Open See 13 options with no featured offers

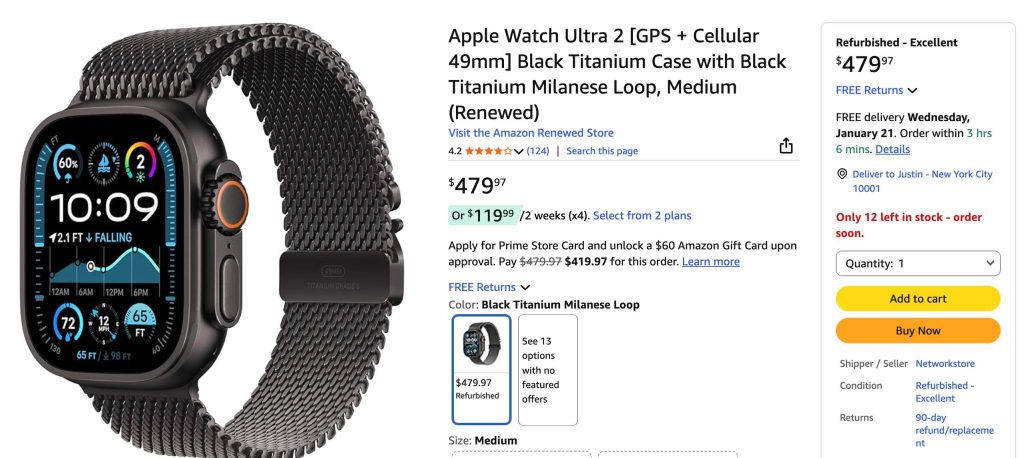(547, 369)
